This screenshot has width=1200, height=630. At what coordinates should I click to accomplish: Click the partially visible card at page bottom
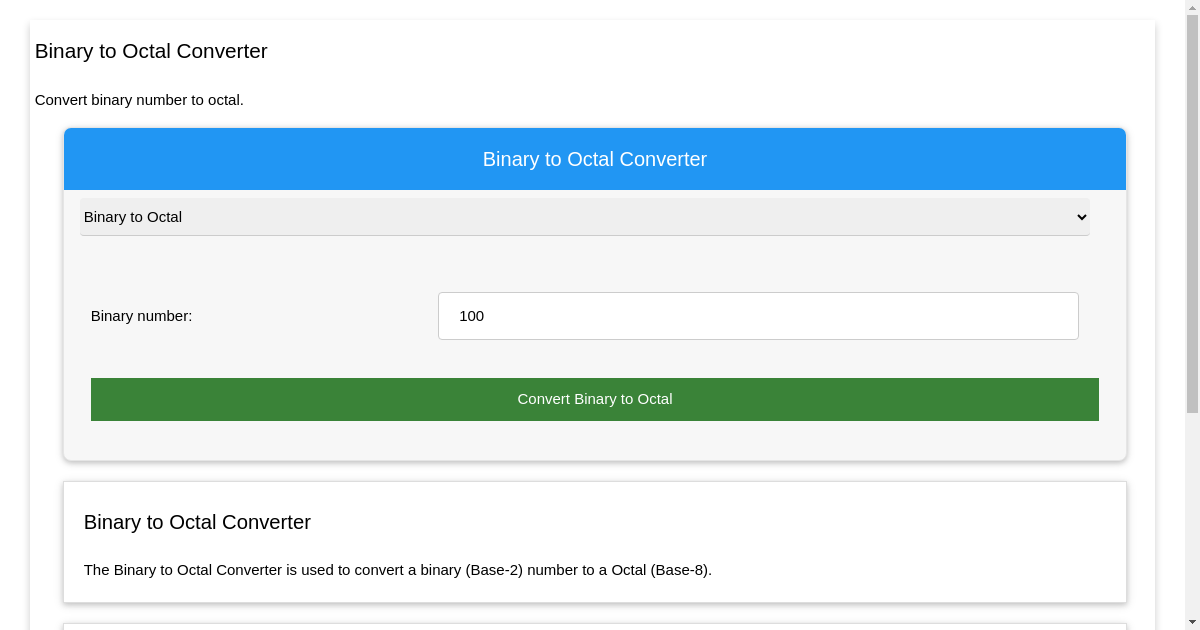coord(594,625)
